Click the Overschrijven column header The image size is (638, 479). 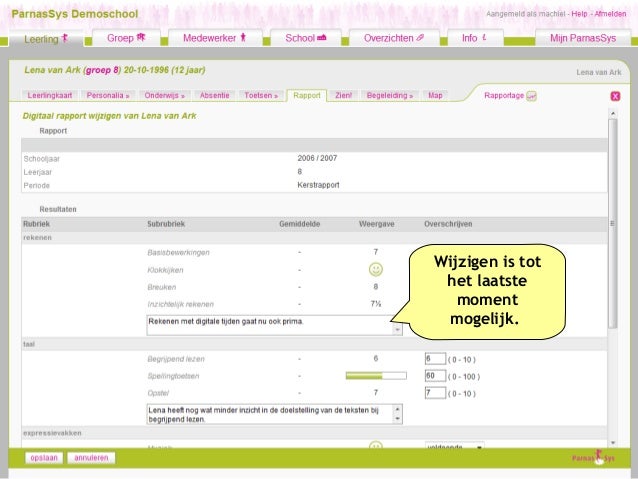[x=448, y=224]
